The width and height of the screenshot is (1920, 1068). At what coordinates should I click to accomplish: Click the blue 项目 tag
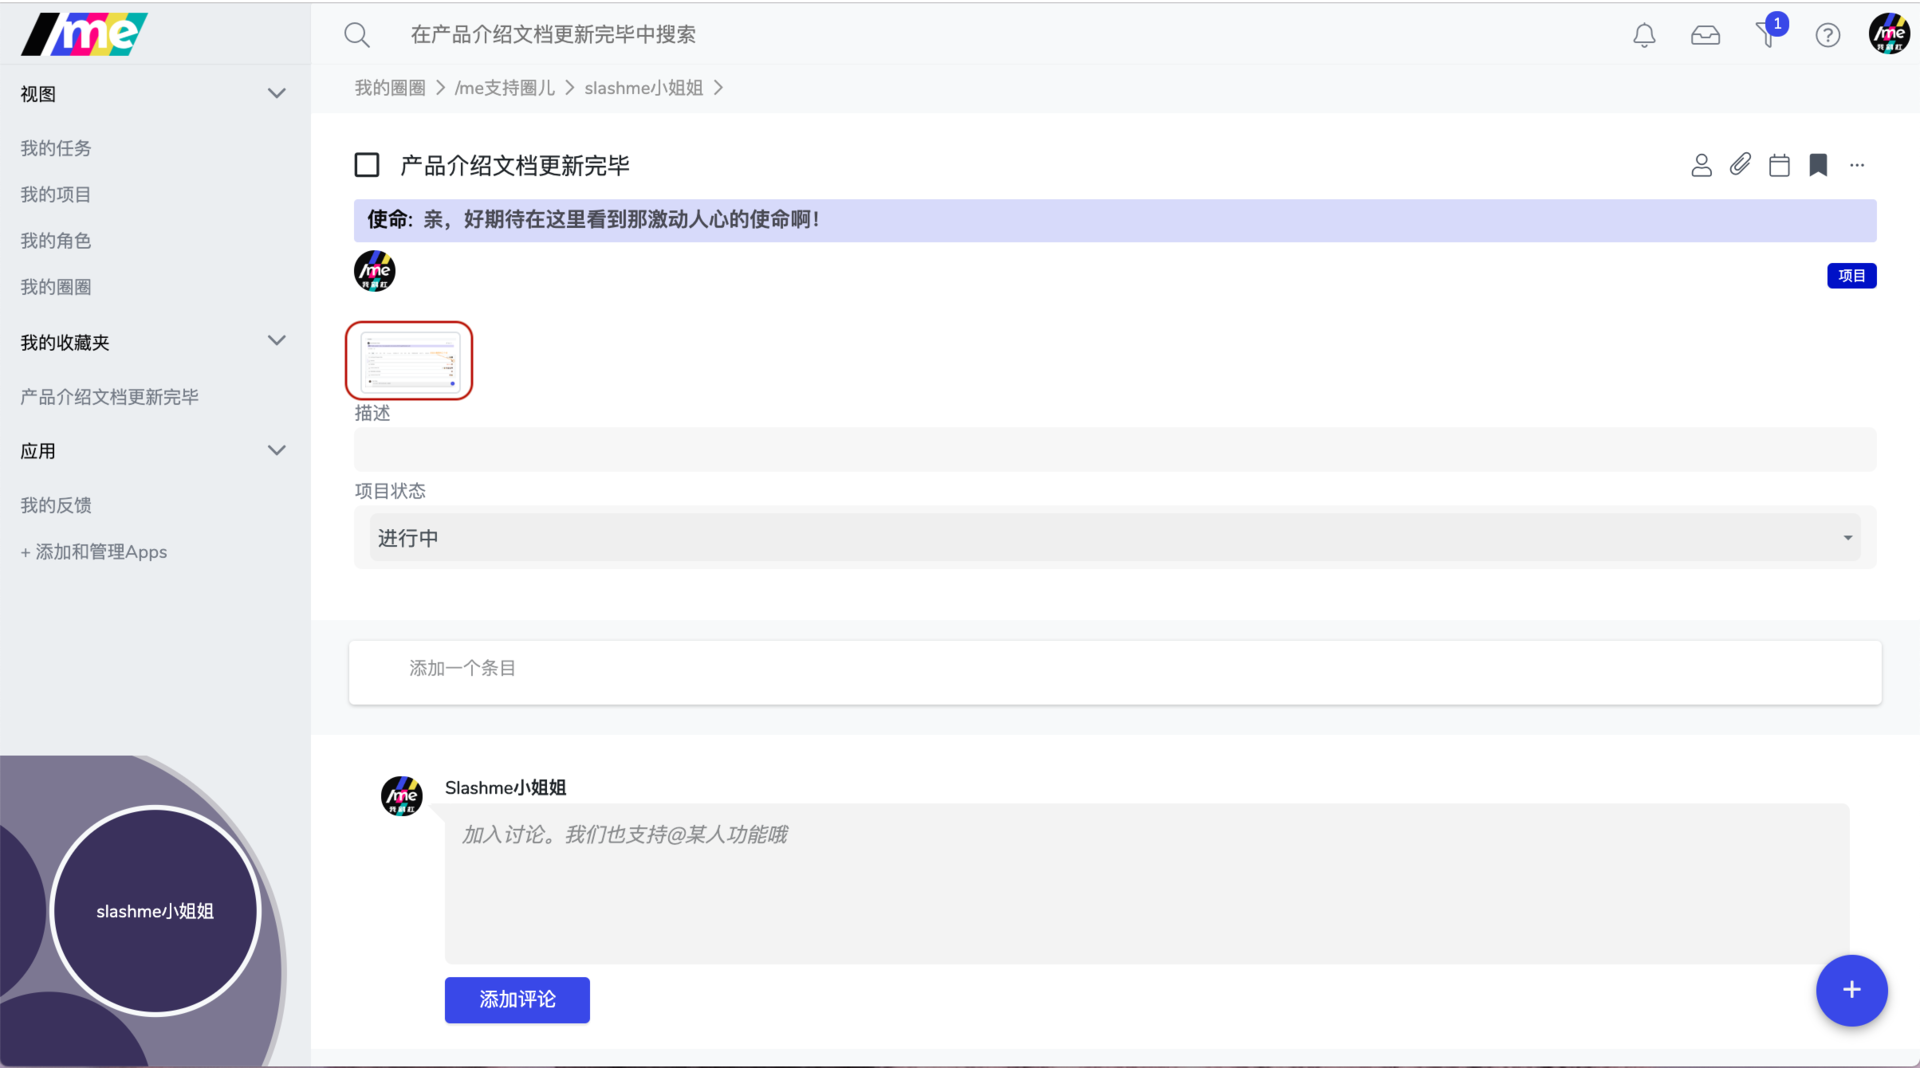click(1852, 276)
